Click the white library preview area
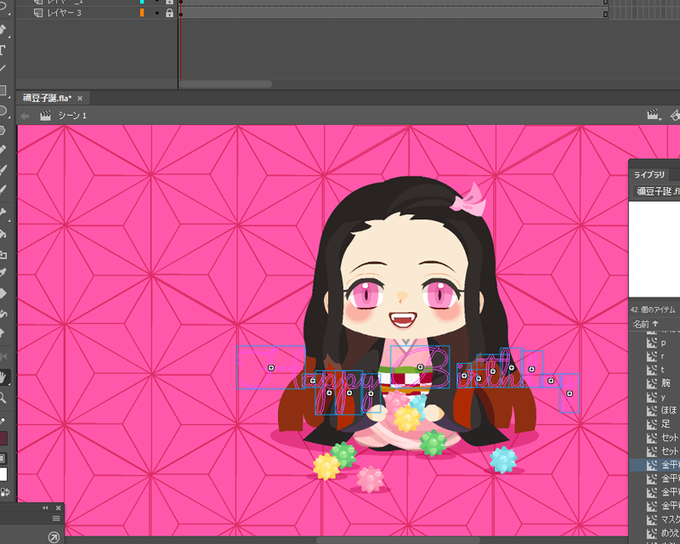The image size is (680, 544). pyautogui.click(x=654, y=249)
